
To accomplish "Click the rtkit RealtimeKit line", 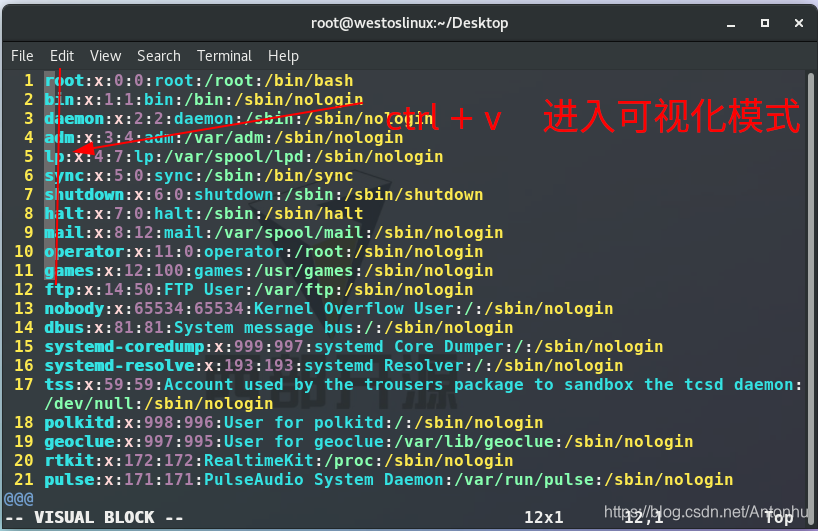I will [279, 461].
